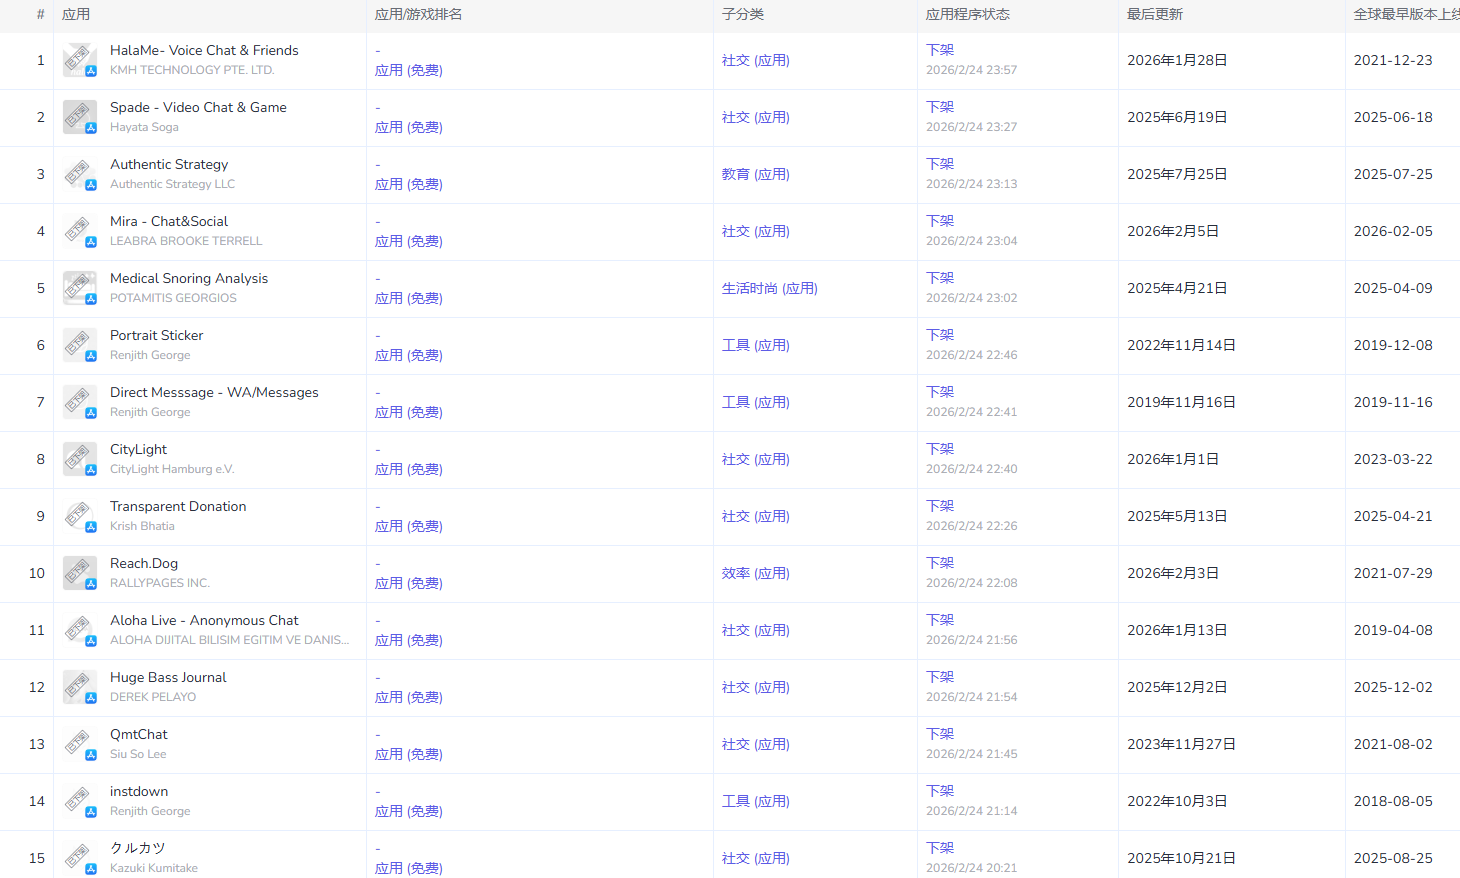Image resolution: width=1460 pixels, height=878 pixels.
Task: Click 应用 (免费) ranking for Spade
Action: 409,127
